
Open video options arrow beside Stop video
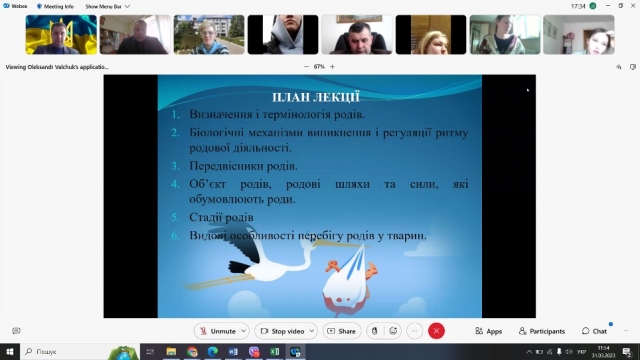pyautogui.click(x=312, y=331)
